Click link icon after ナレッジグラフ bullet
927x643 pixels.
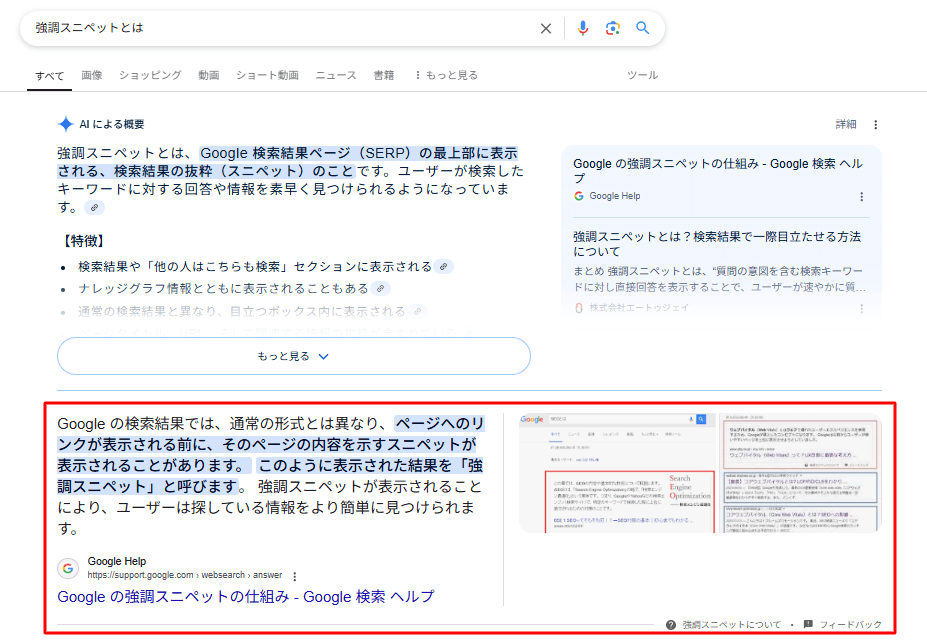(x=380, y=288)
